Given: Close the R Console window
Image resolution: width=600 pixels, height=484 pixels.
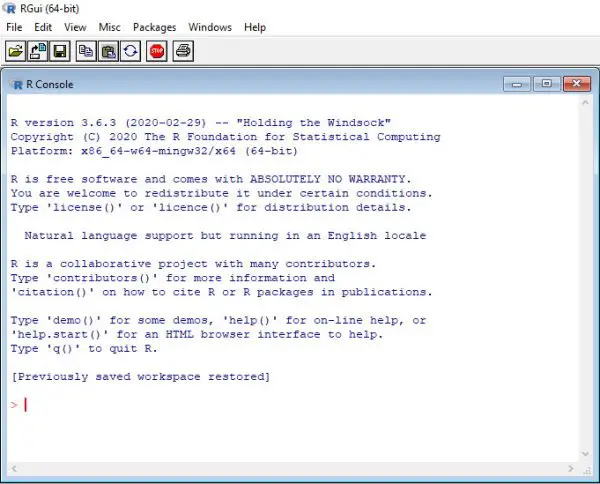Looking at the screenshot, I should point(577,84).
